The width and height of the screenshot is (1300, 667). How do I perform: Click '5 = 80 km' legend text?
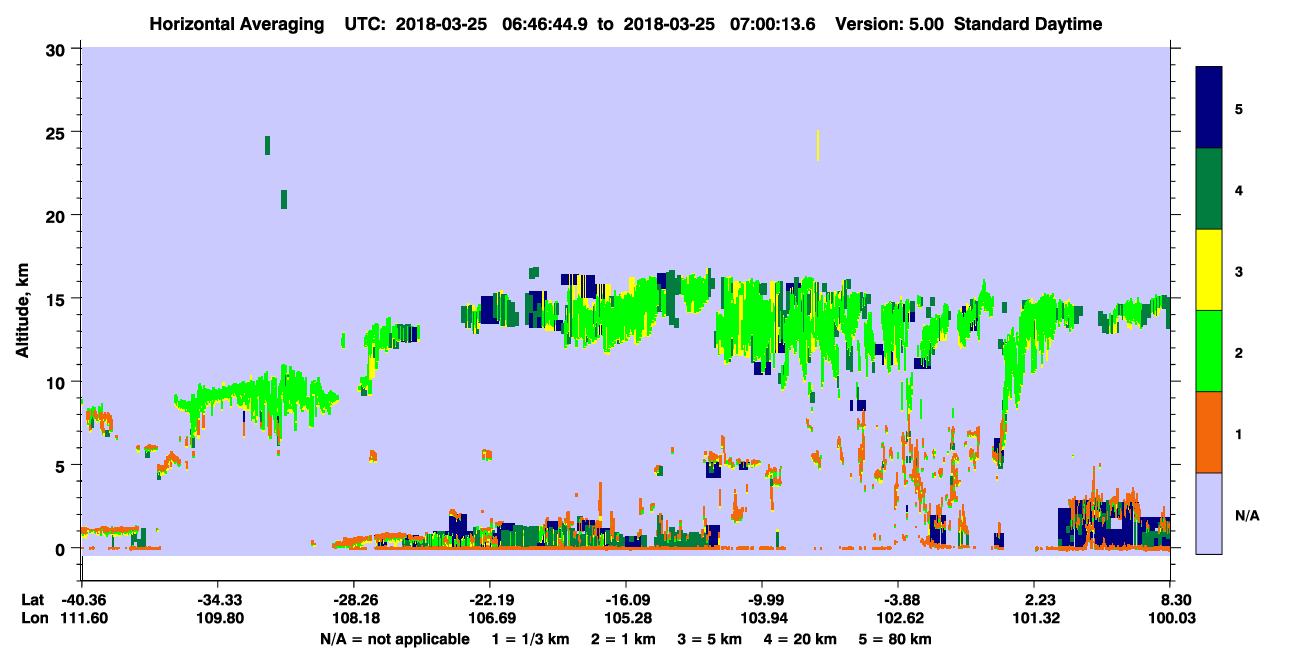point(897,638)
